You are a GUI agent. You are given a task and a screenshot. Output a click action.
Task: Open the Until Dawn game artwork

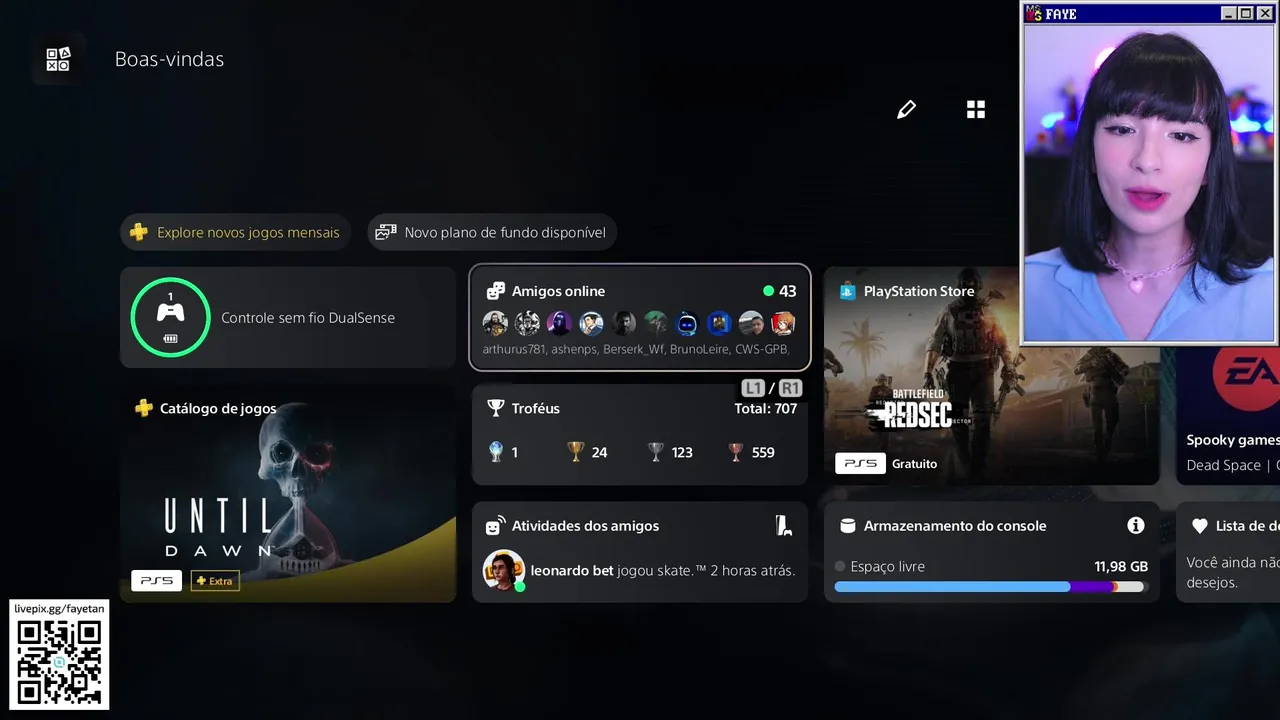[x=288, y=493]
